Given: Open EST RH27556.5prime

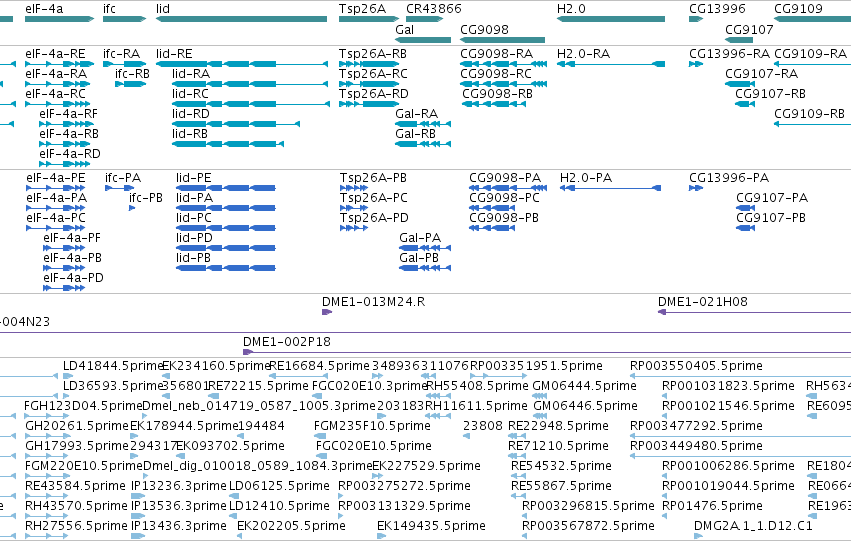Looking at the screenshot, I should pos(76,526).
